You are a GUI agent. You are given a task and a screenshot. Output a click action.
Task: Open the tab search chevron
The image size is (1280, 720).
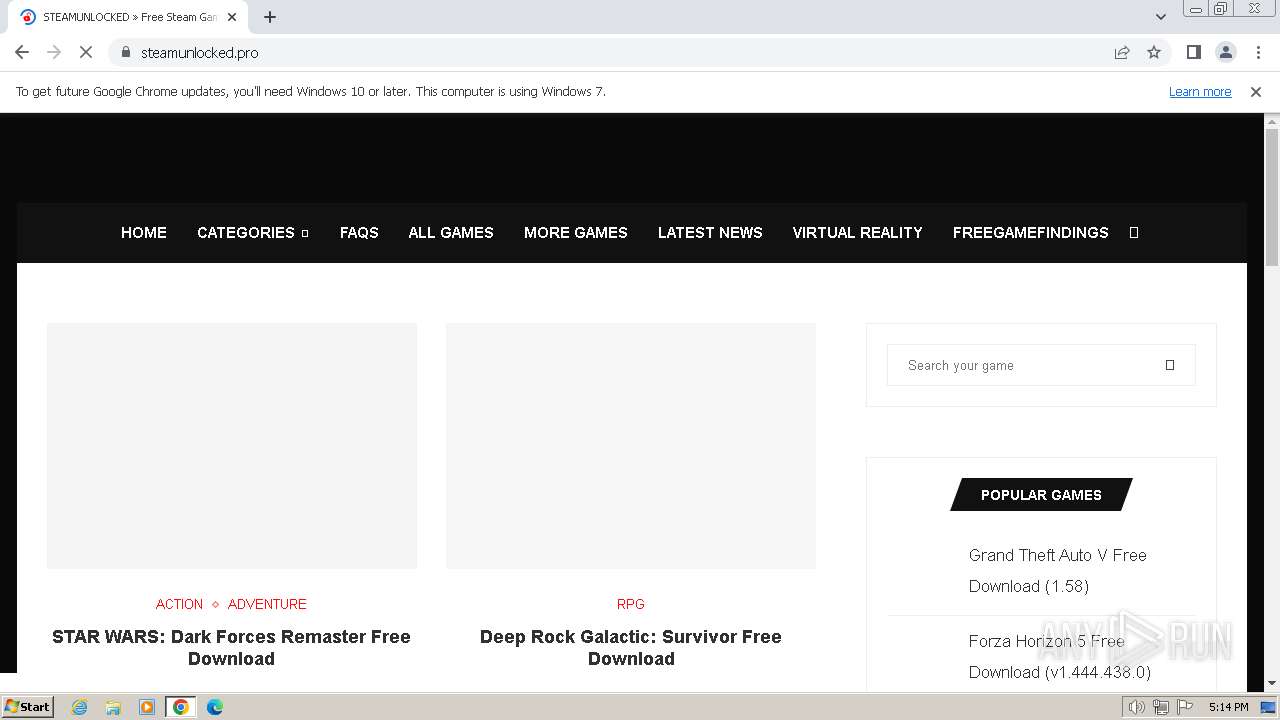tap(1161, 17)
